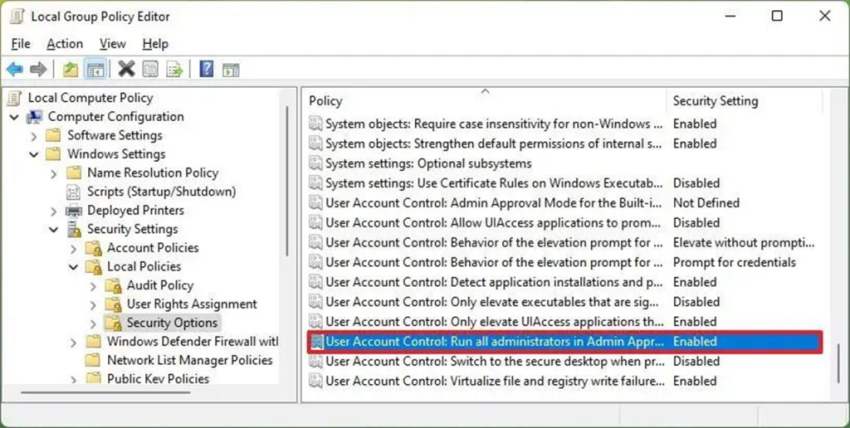Select Audit Policy in the tree

coord(159,285)
